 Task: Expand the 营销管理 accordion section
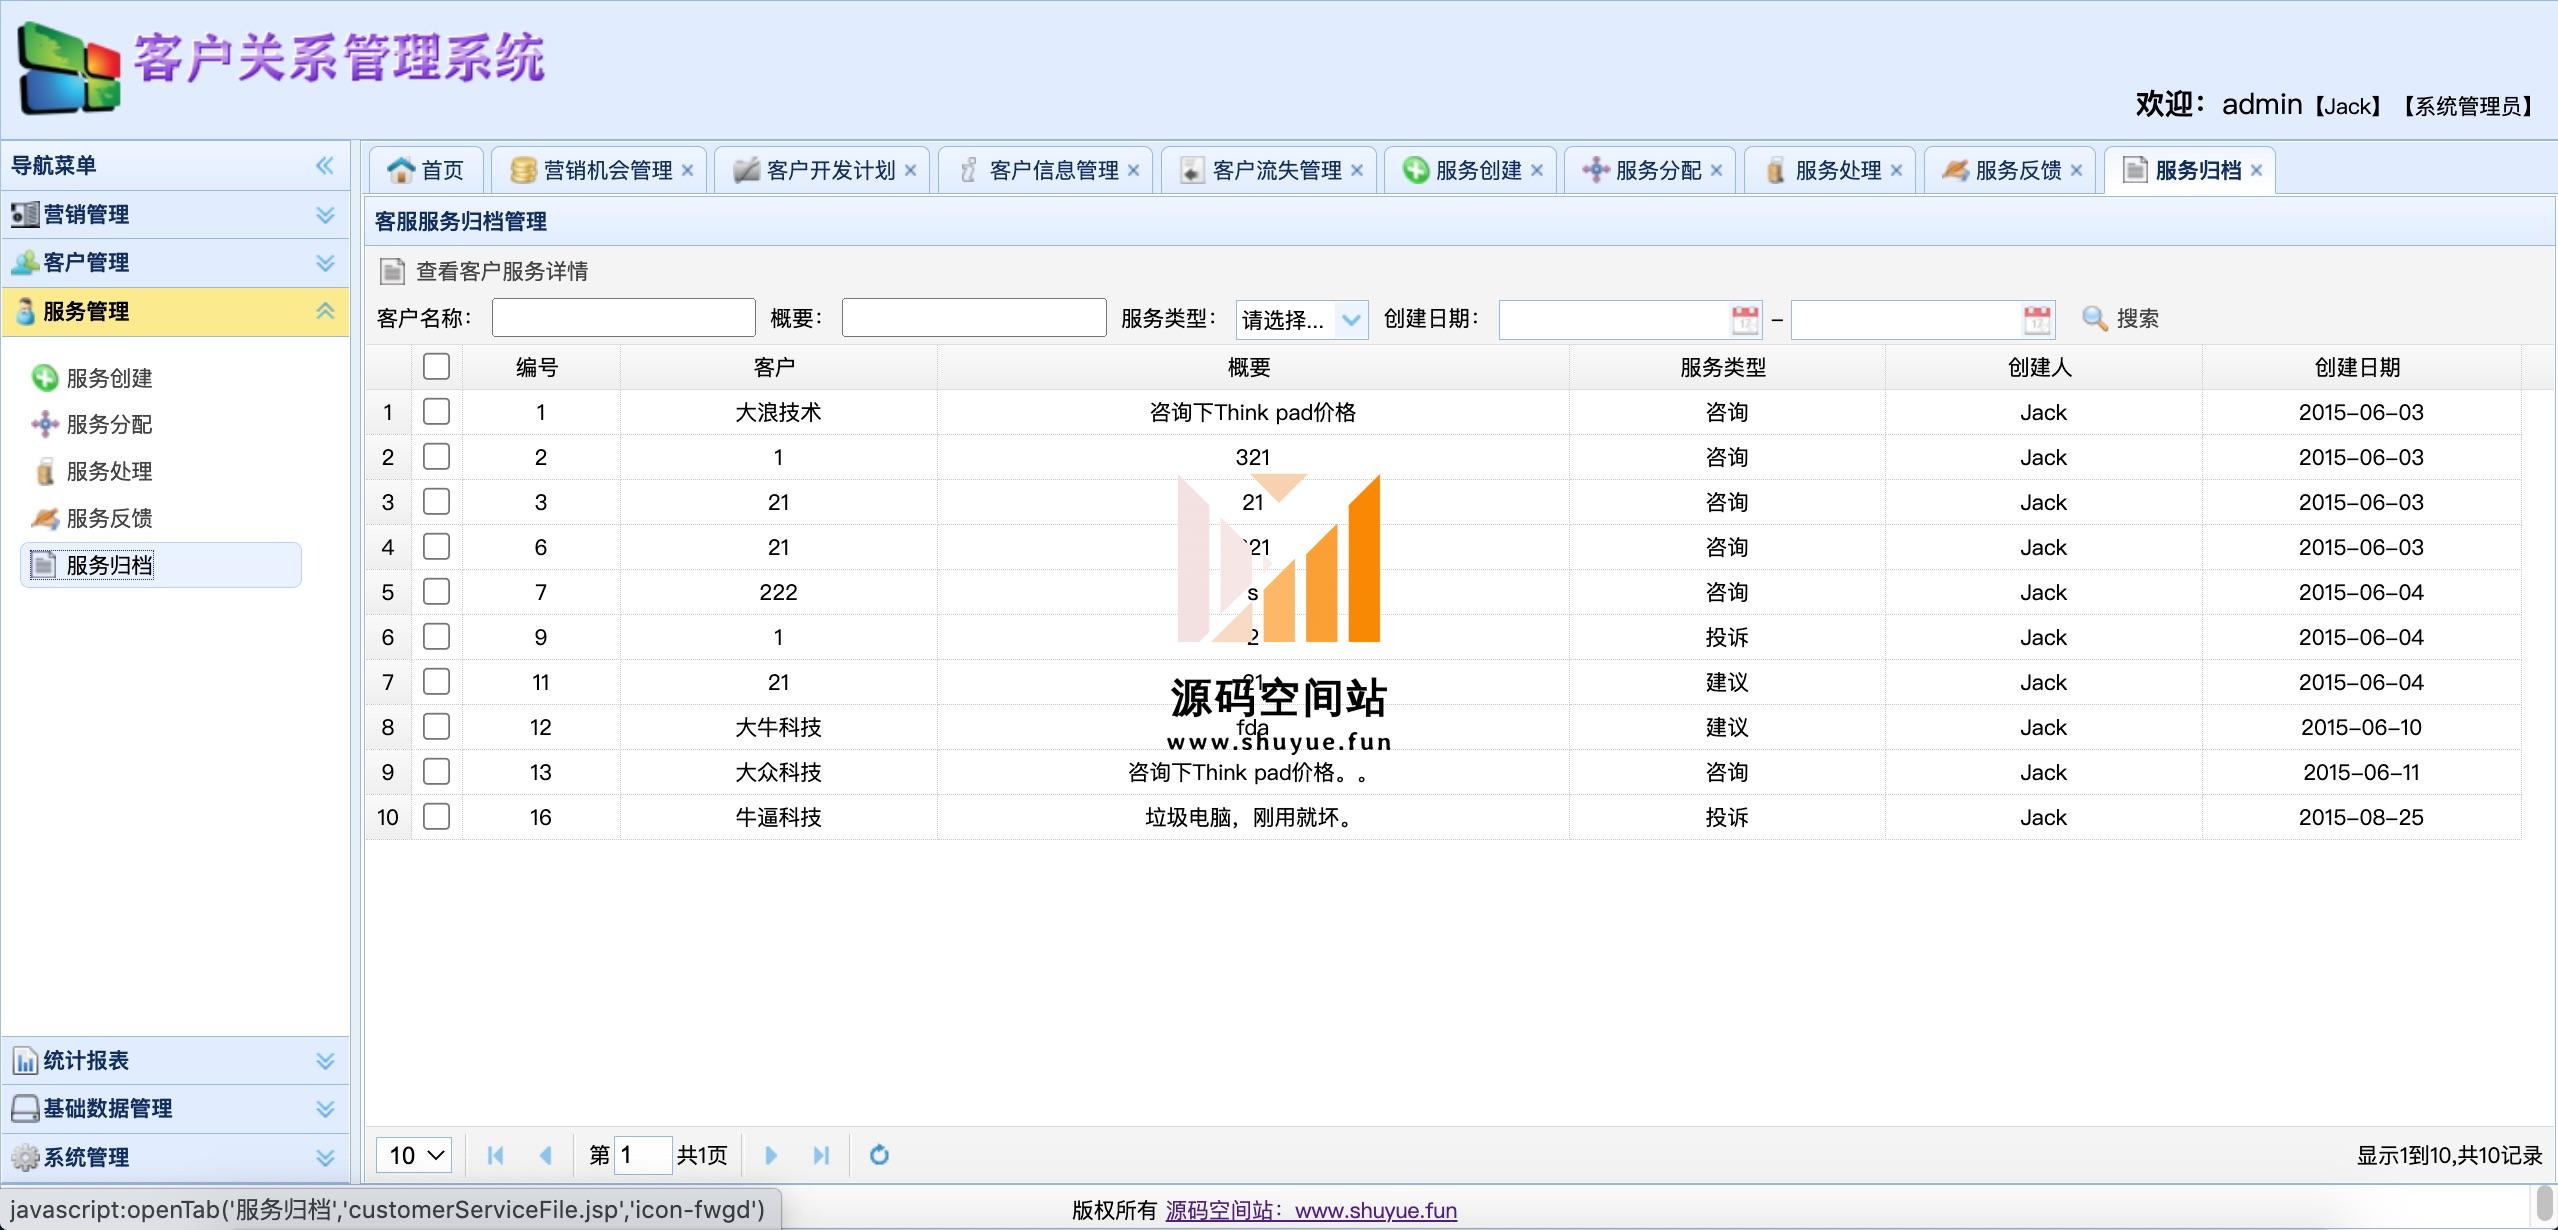(325, 214)
